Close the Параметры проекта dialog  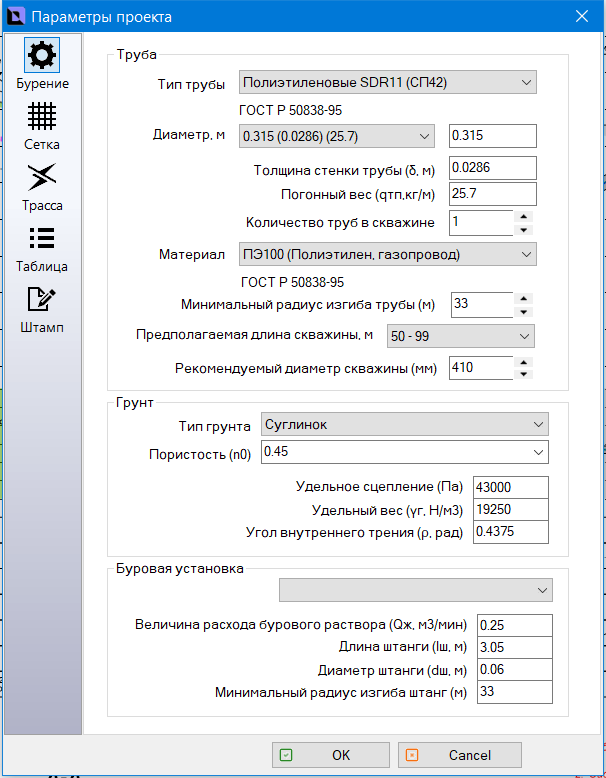click(x=582, y=16)
